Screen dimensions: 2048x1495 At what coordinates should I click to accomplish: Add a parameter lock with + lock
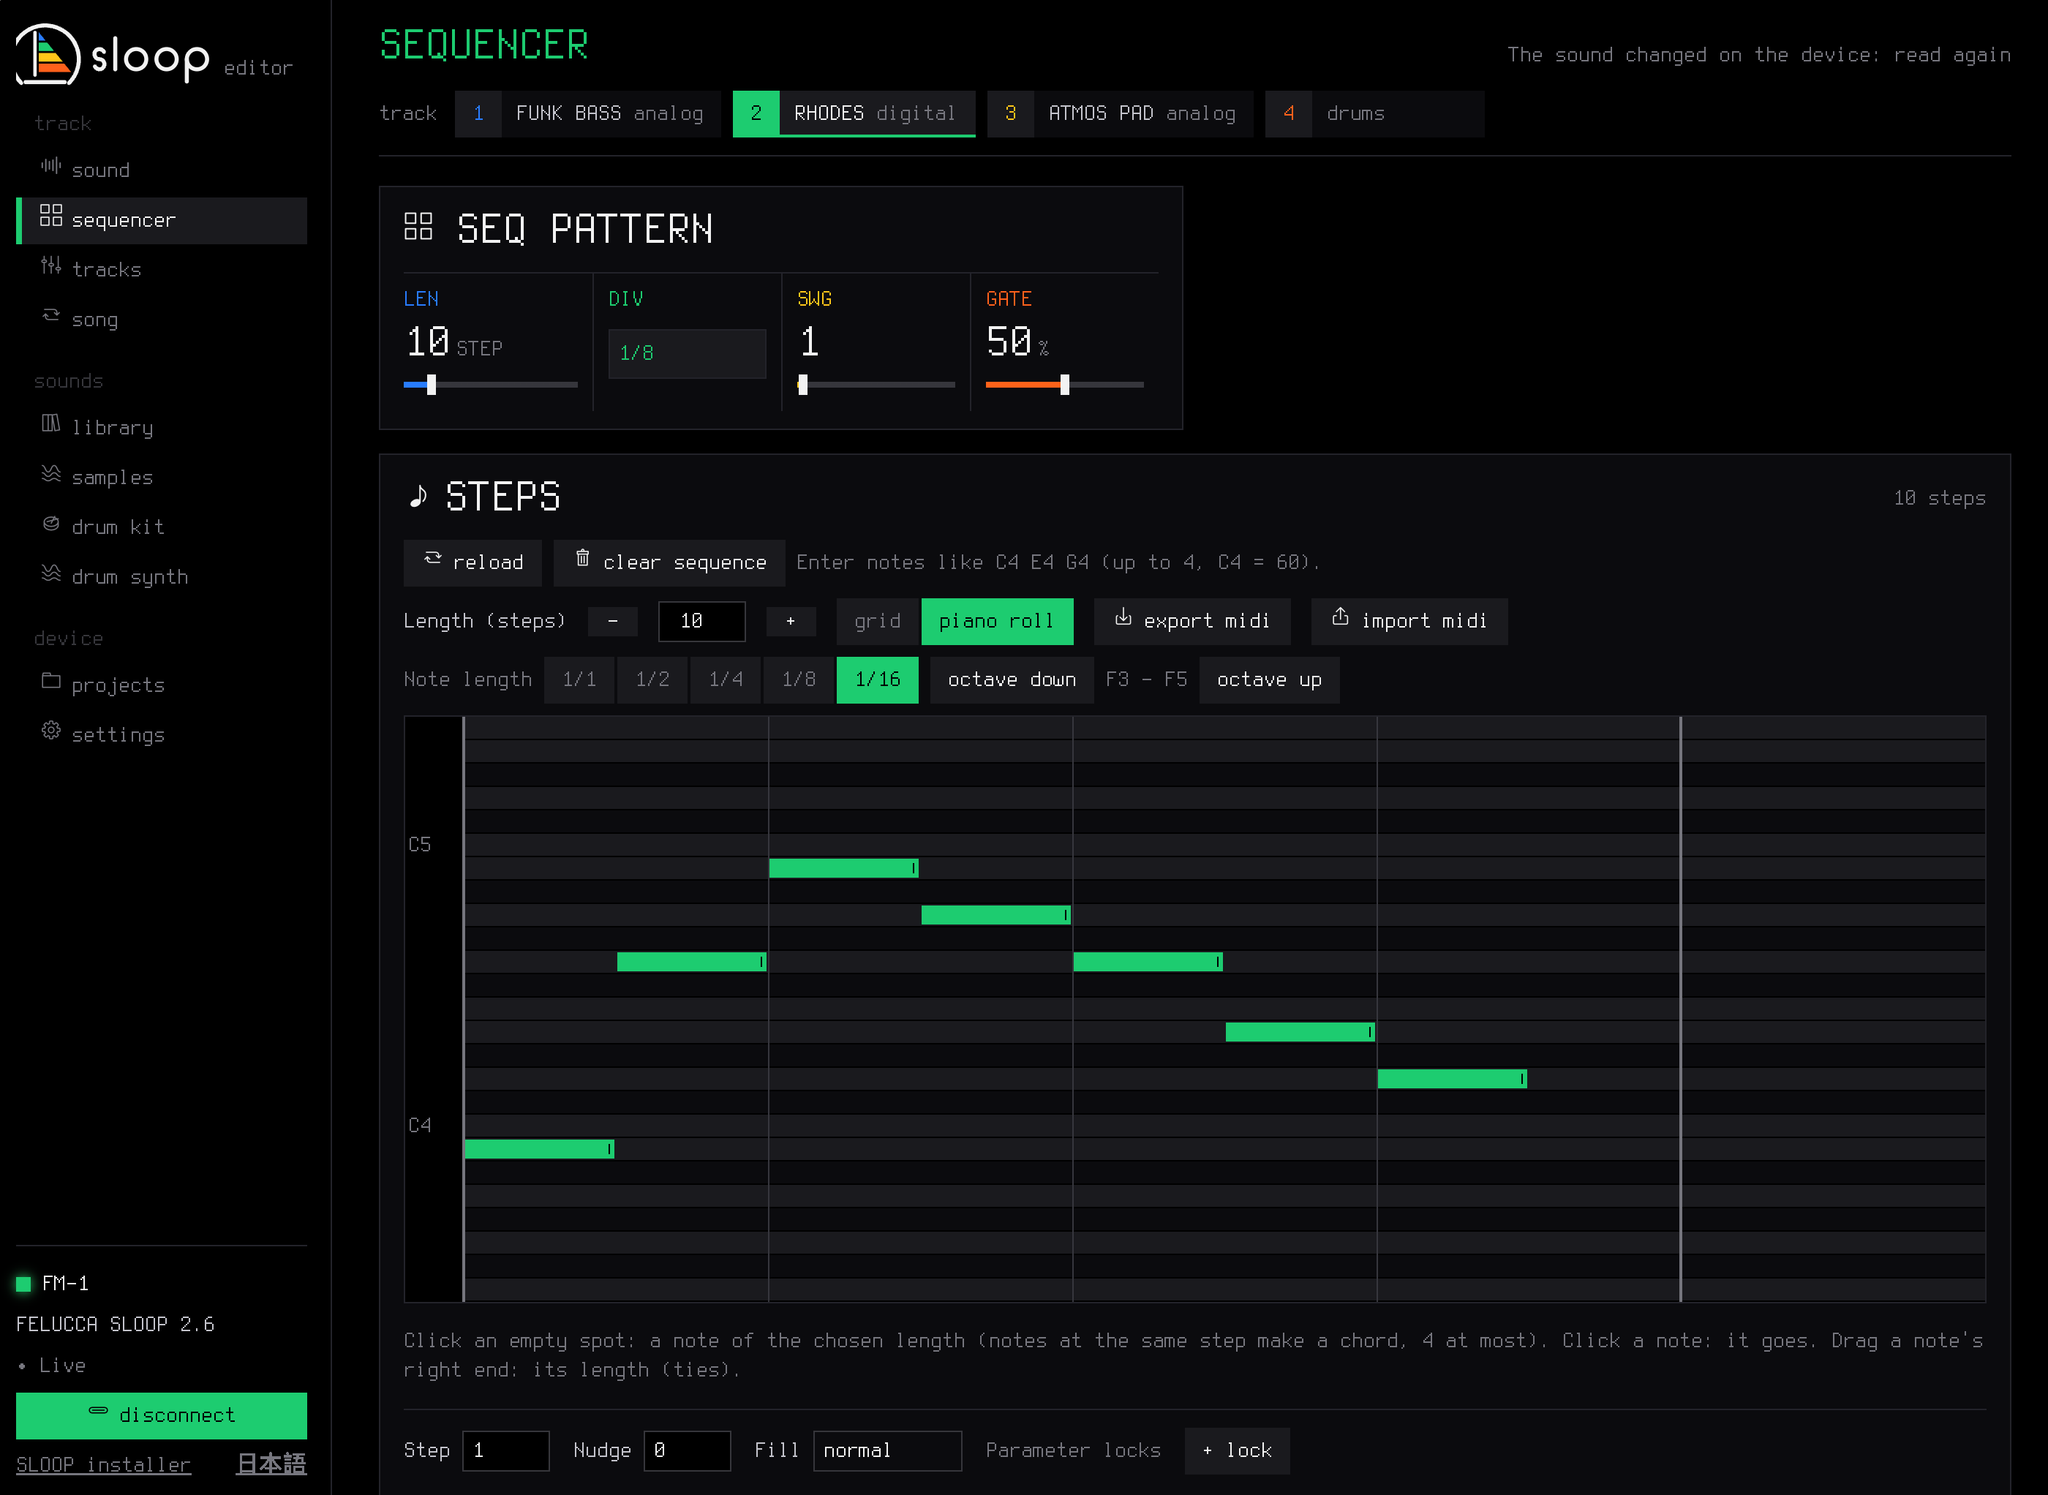coord(1237,1451)
